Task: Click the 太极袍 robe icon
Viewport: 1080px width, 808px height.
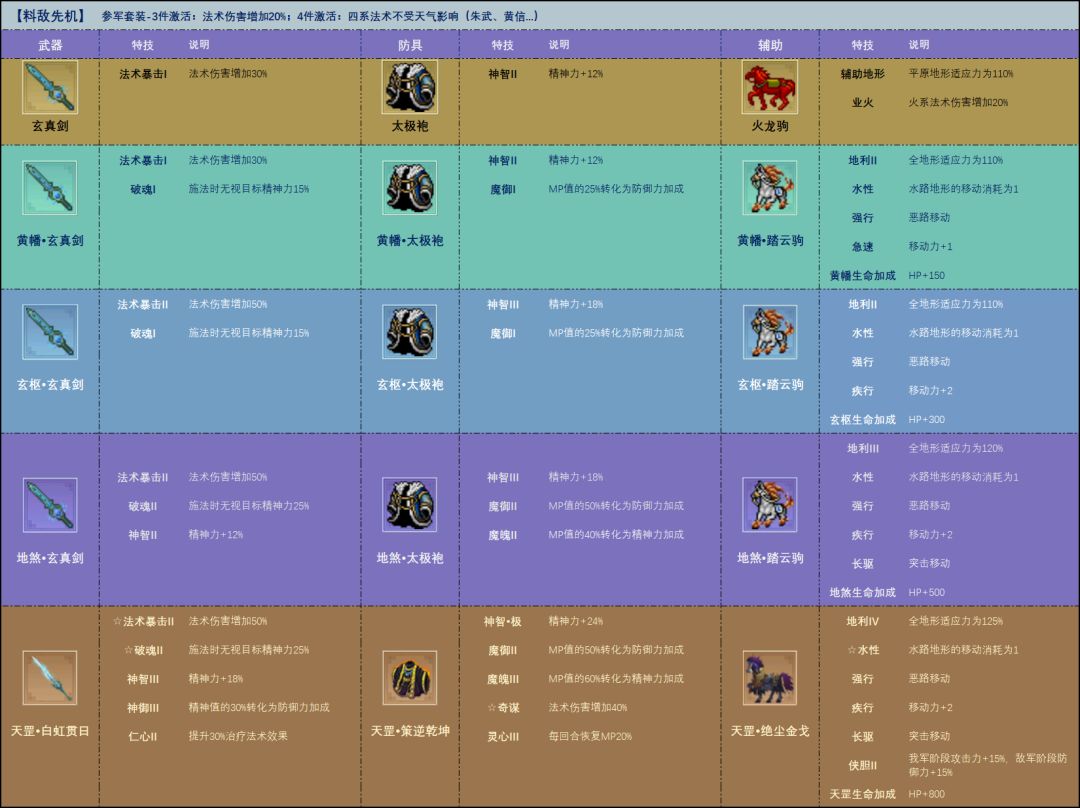Action: point(410,87)
